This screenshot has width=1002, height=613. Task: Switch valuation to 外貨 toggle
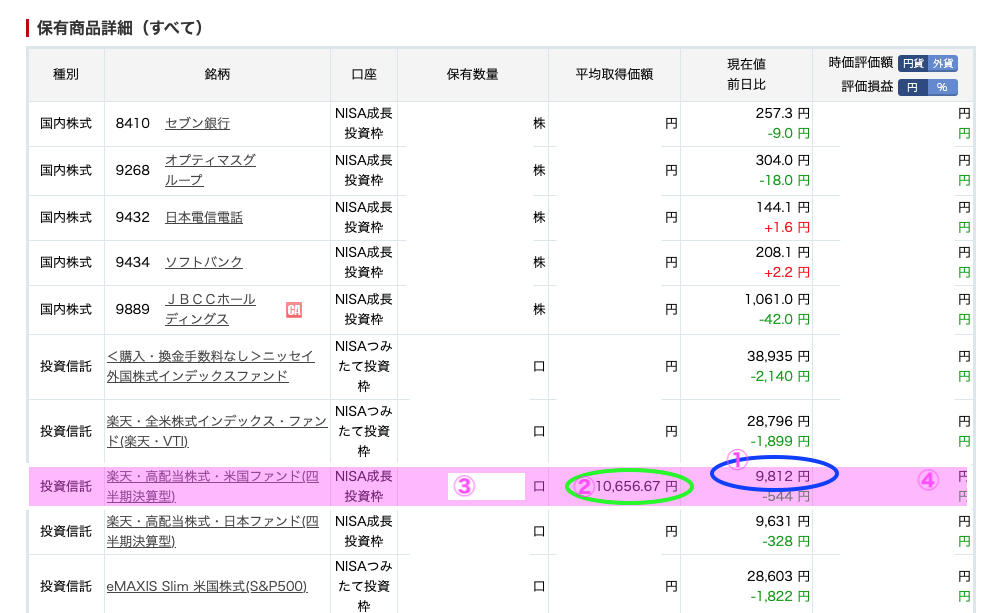(943, 63)
